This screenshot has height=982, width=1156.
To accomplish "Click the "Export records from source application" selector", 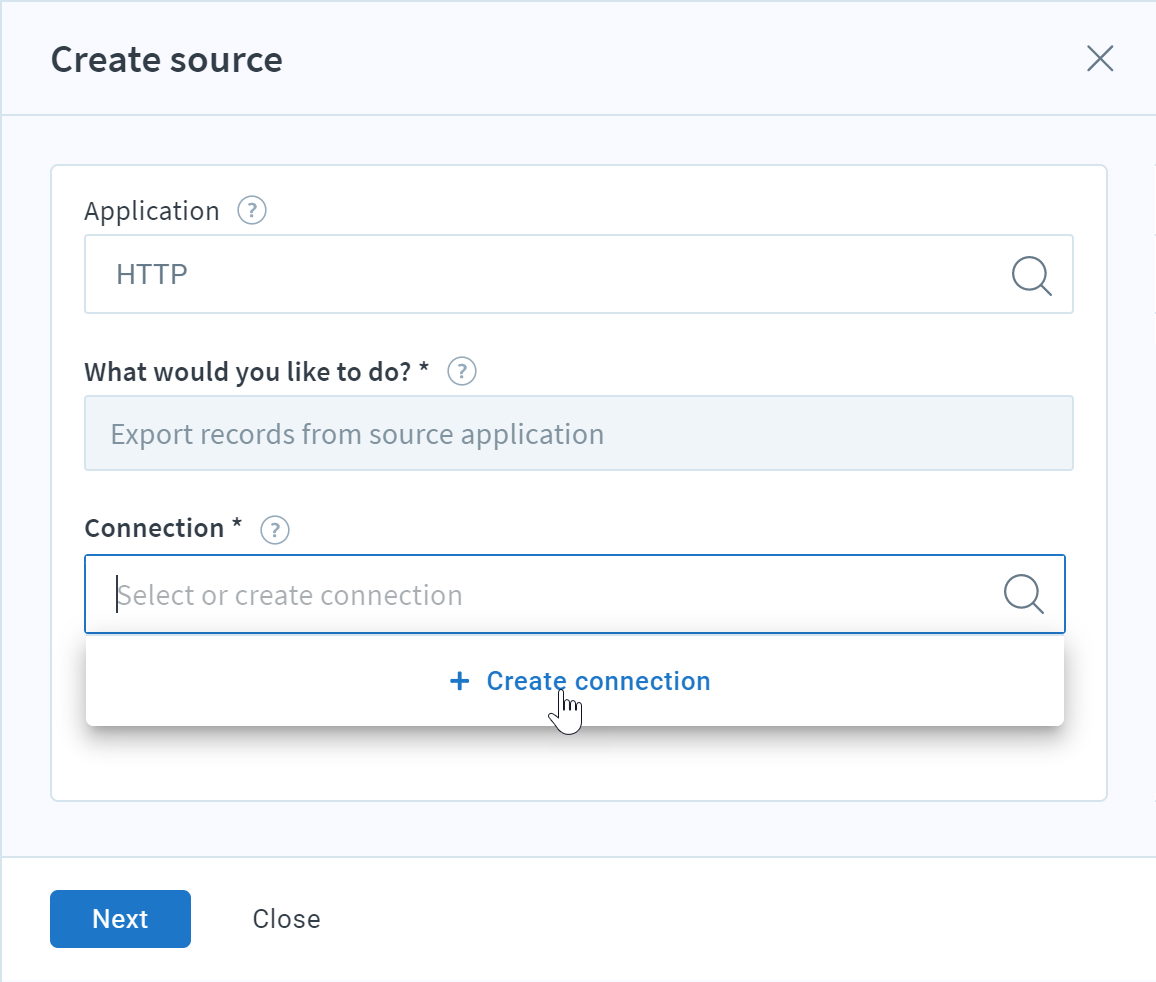I will (578, 433).
